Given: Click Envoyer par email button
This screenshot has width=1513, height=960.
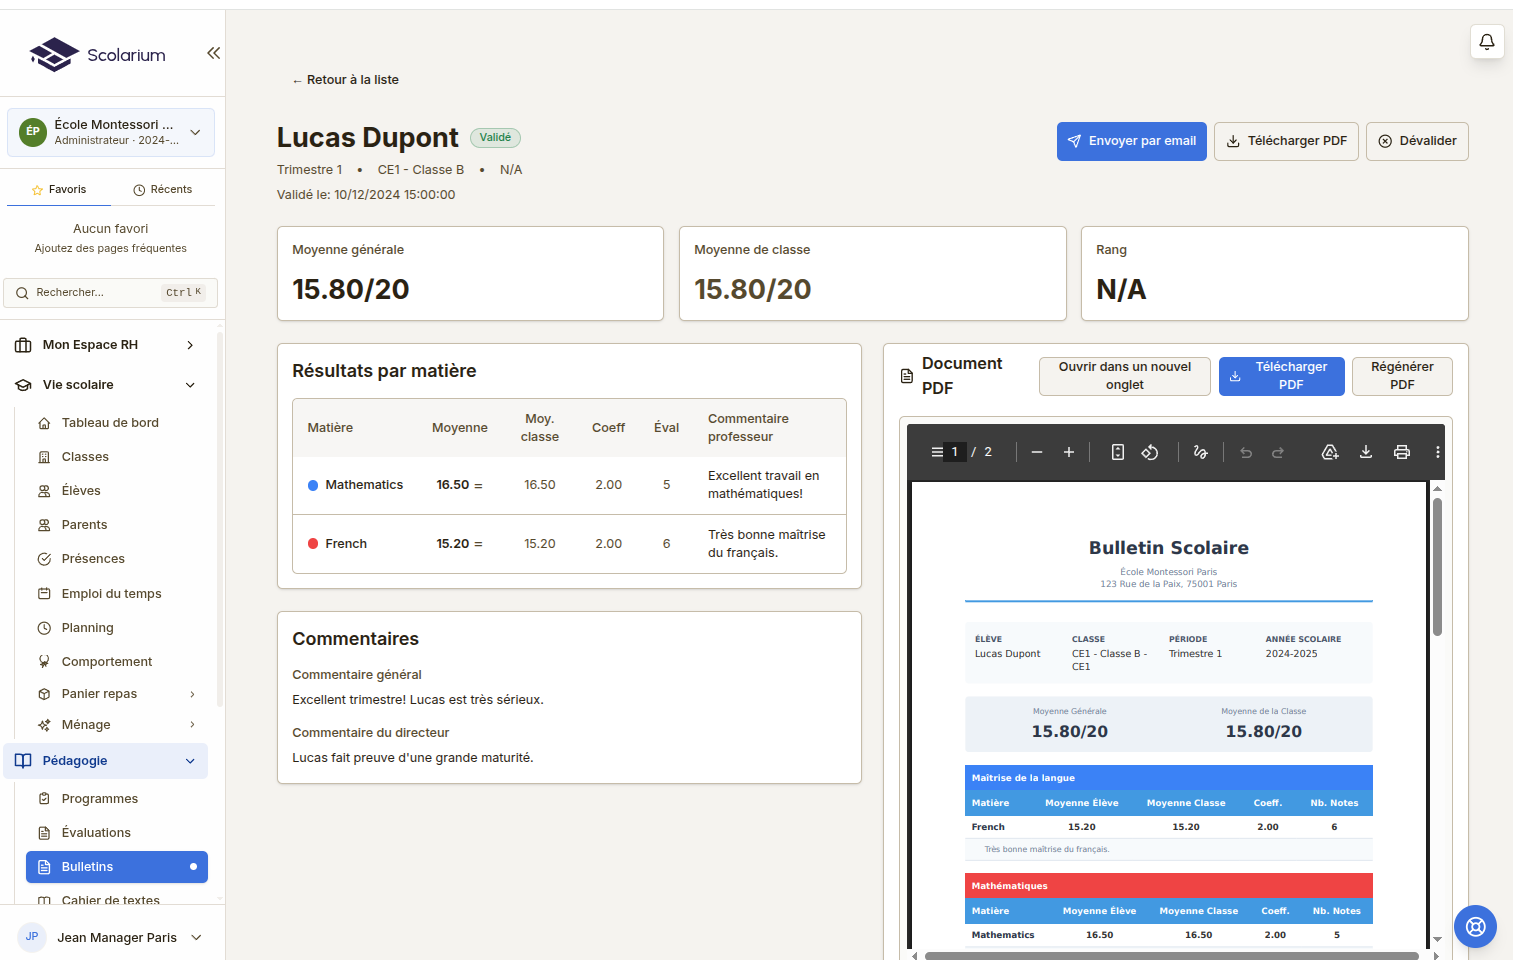Looking at the screenshot, I should [1131, 141].
